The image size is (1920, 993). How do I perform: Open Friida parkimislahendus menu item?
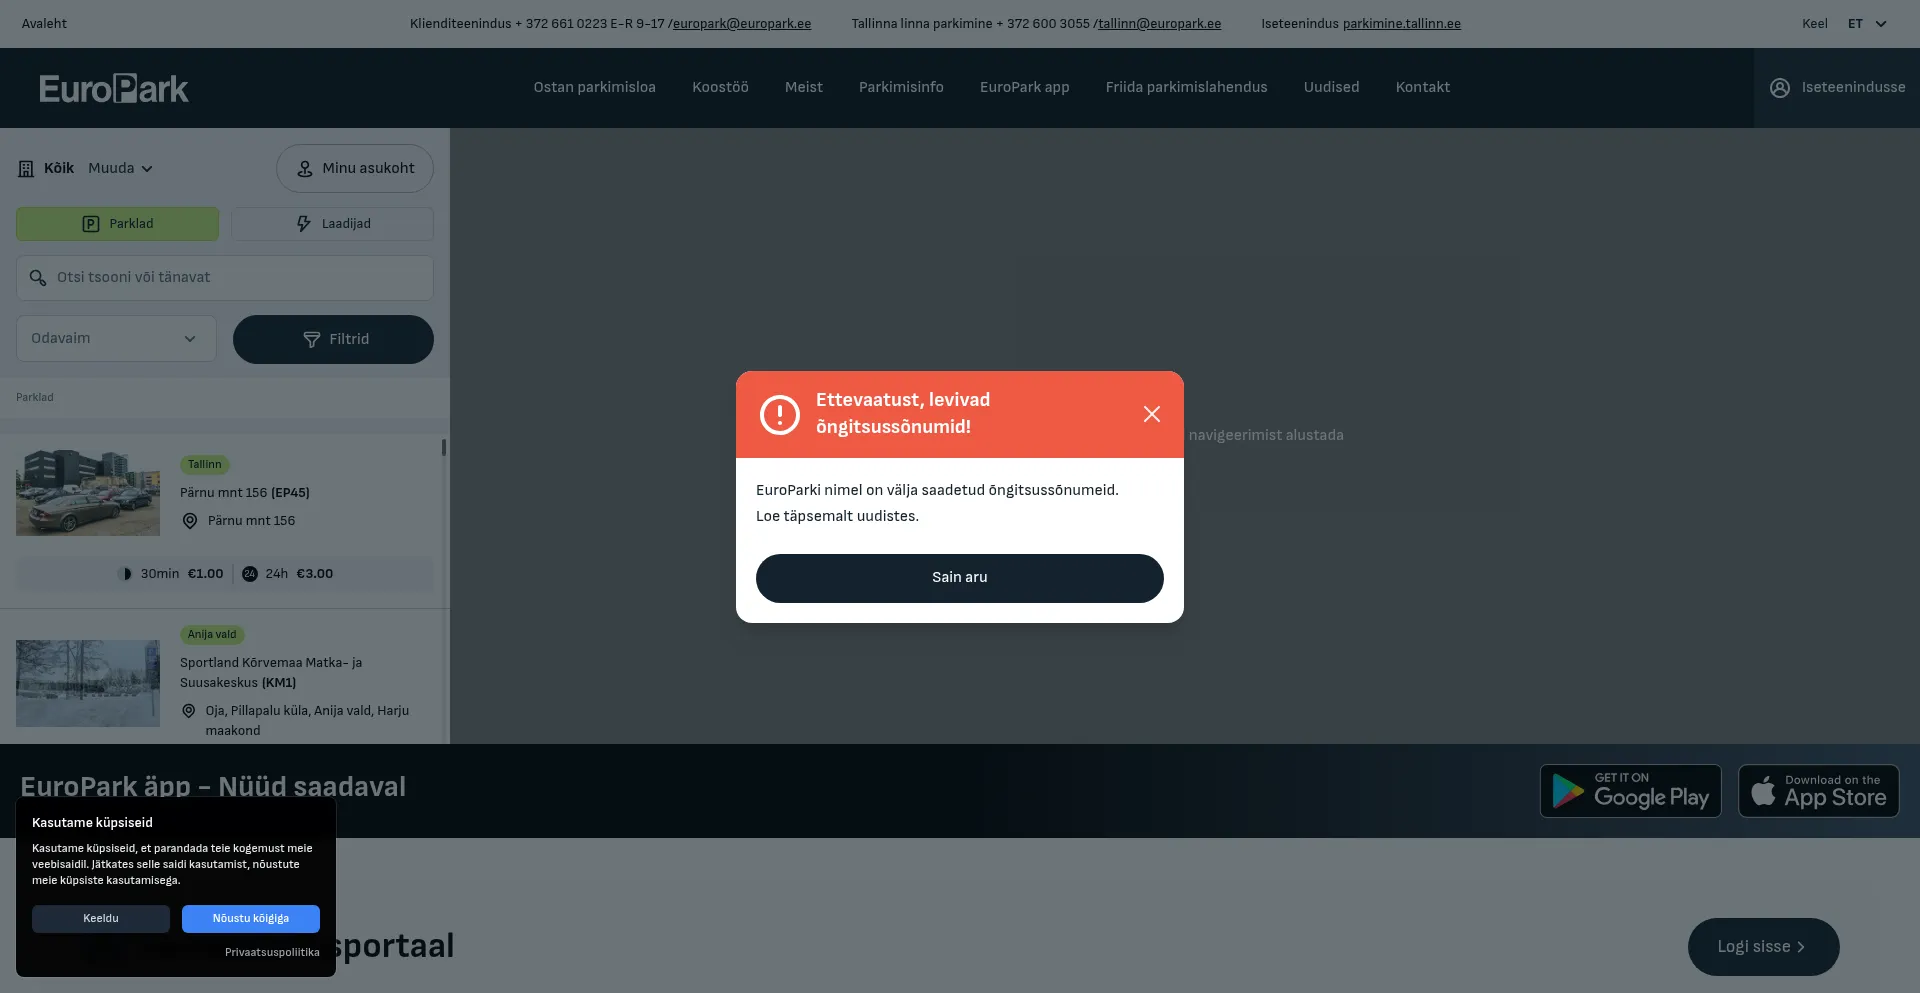click(x=1187, y=88)
